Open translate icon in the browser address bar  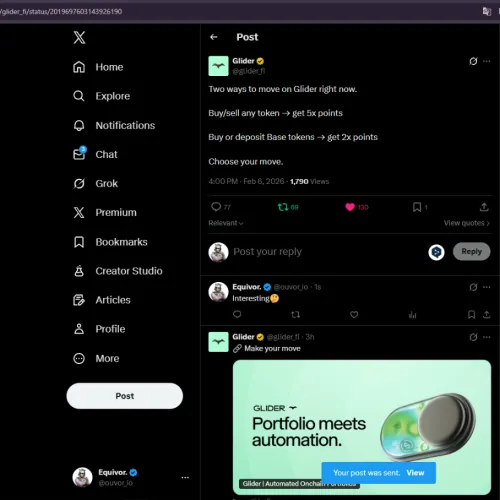tap(487, 12)
